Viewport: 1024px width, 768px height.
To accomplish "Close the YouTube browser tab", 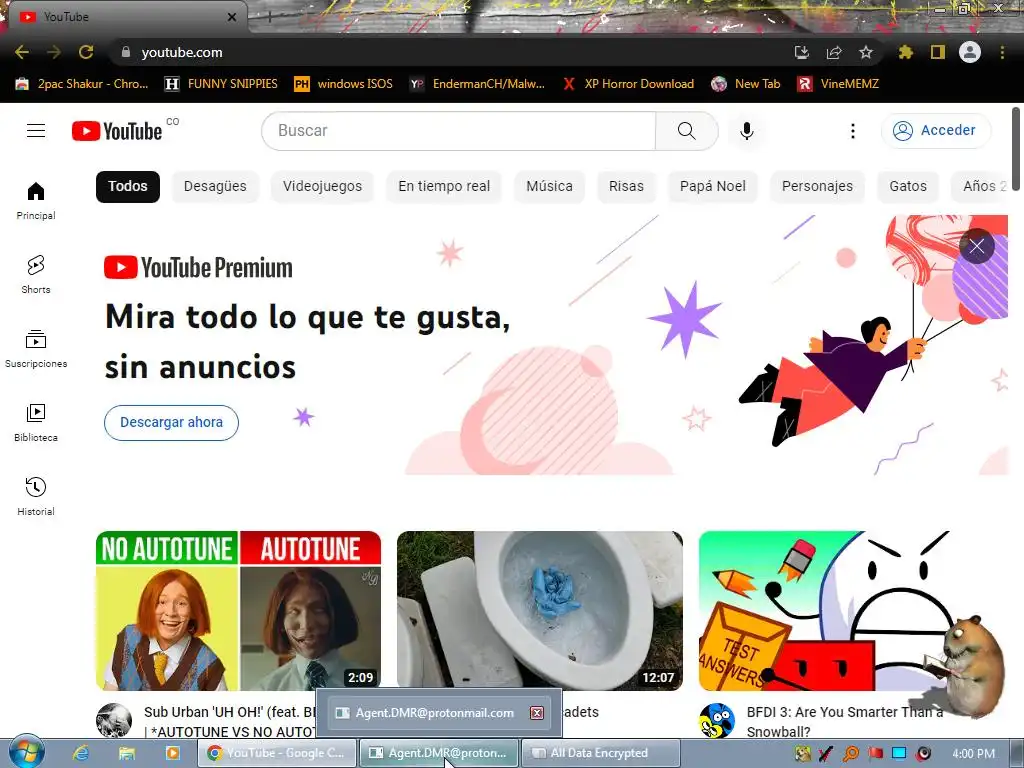I will (232, 17).
